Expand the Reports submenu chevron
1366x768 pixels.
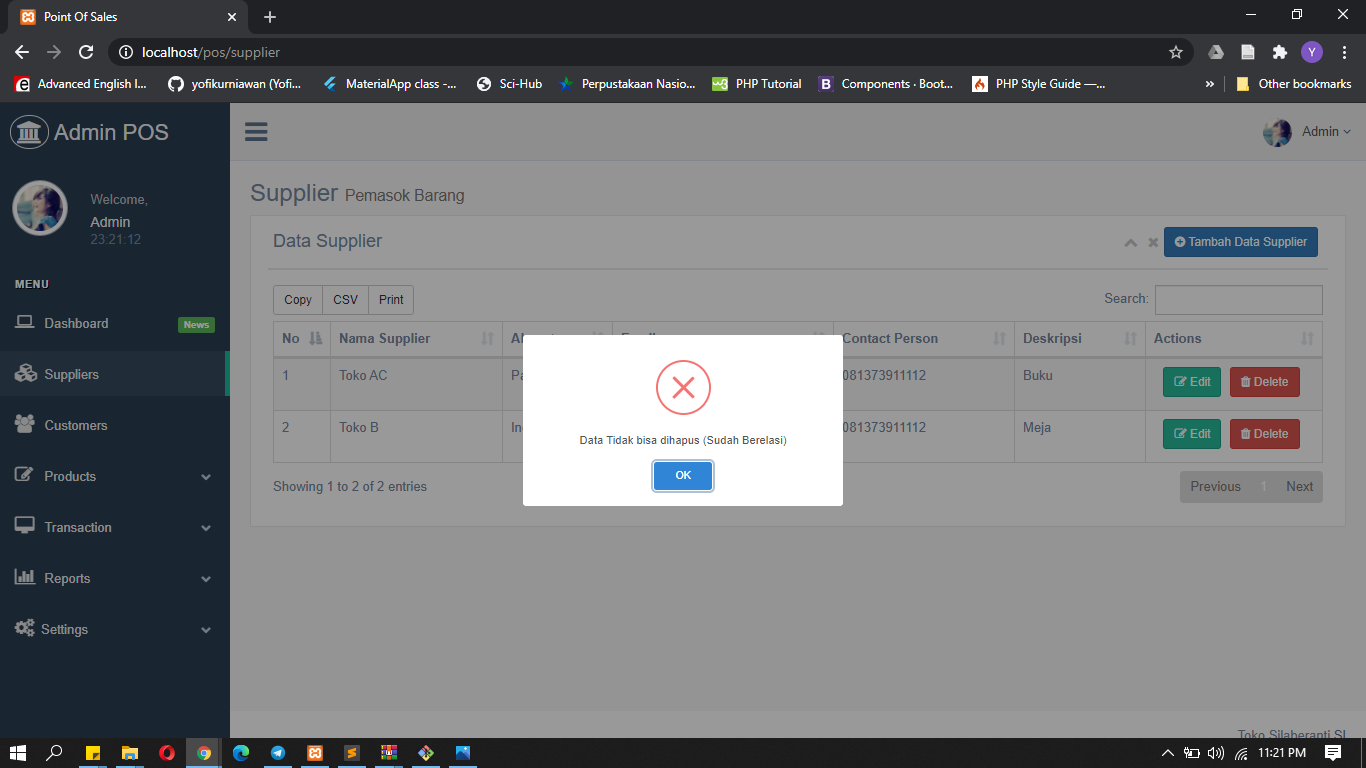[206, 578]
